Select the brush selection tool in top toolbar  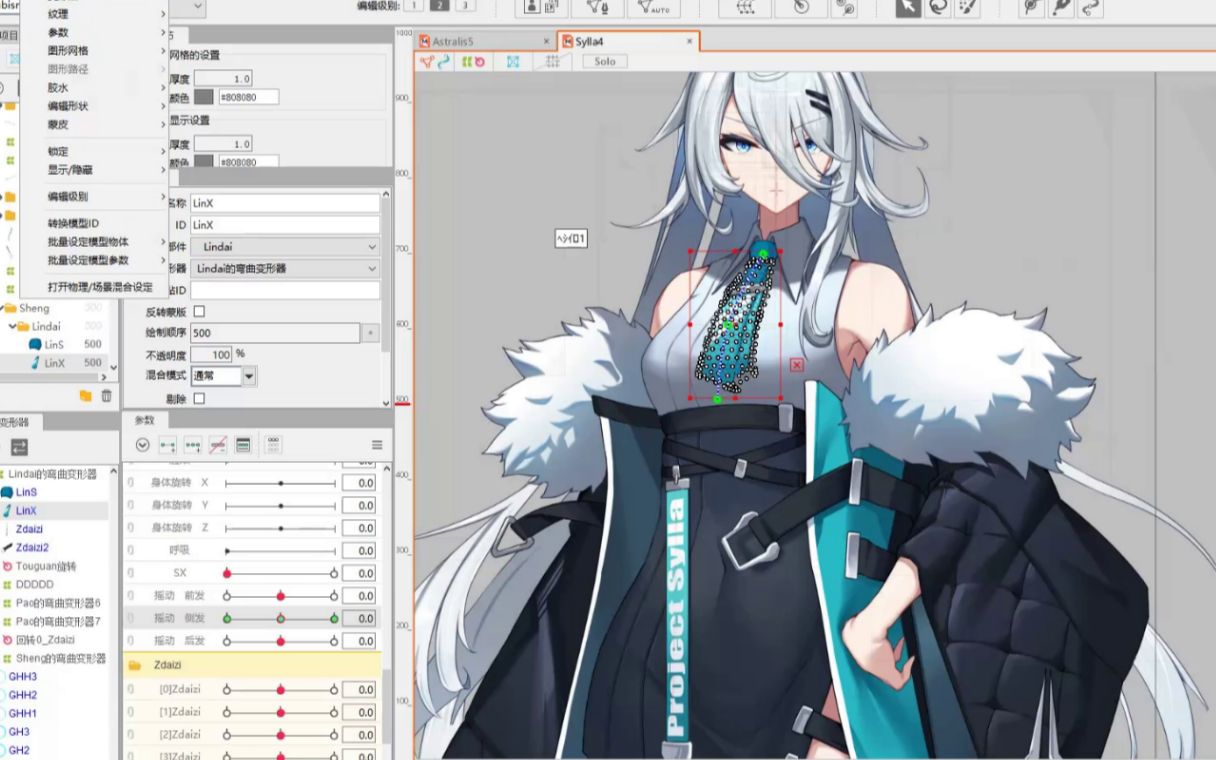click(967, 7)
